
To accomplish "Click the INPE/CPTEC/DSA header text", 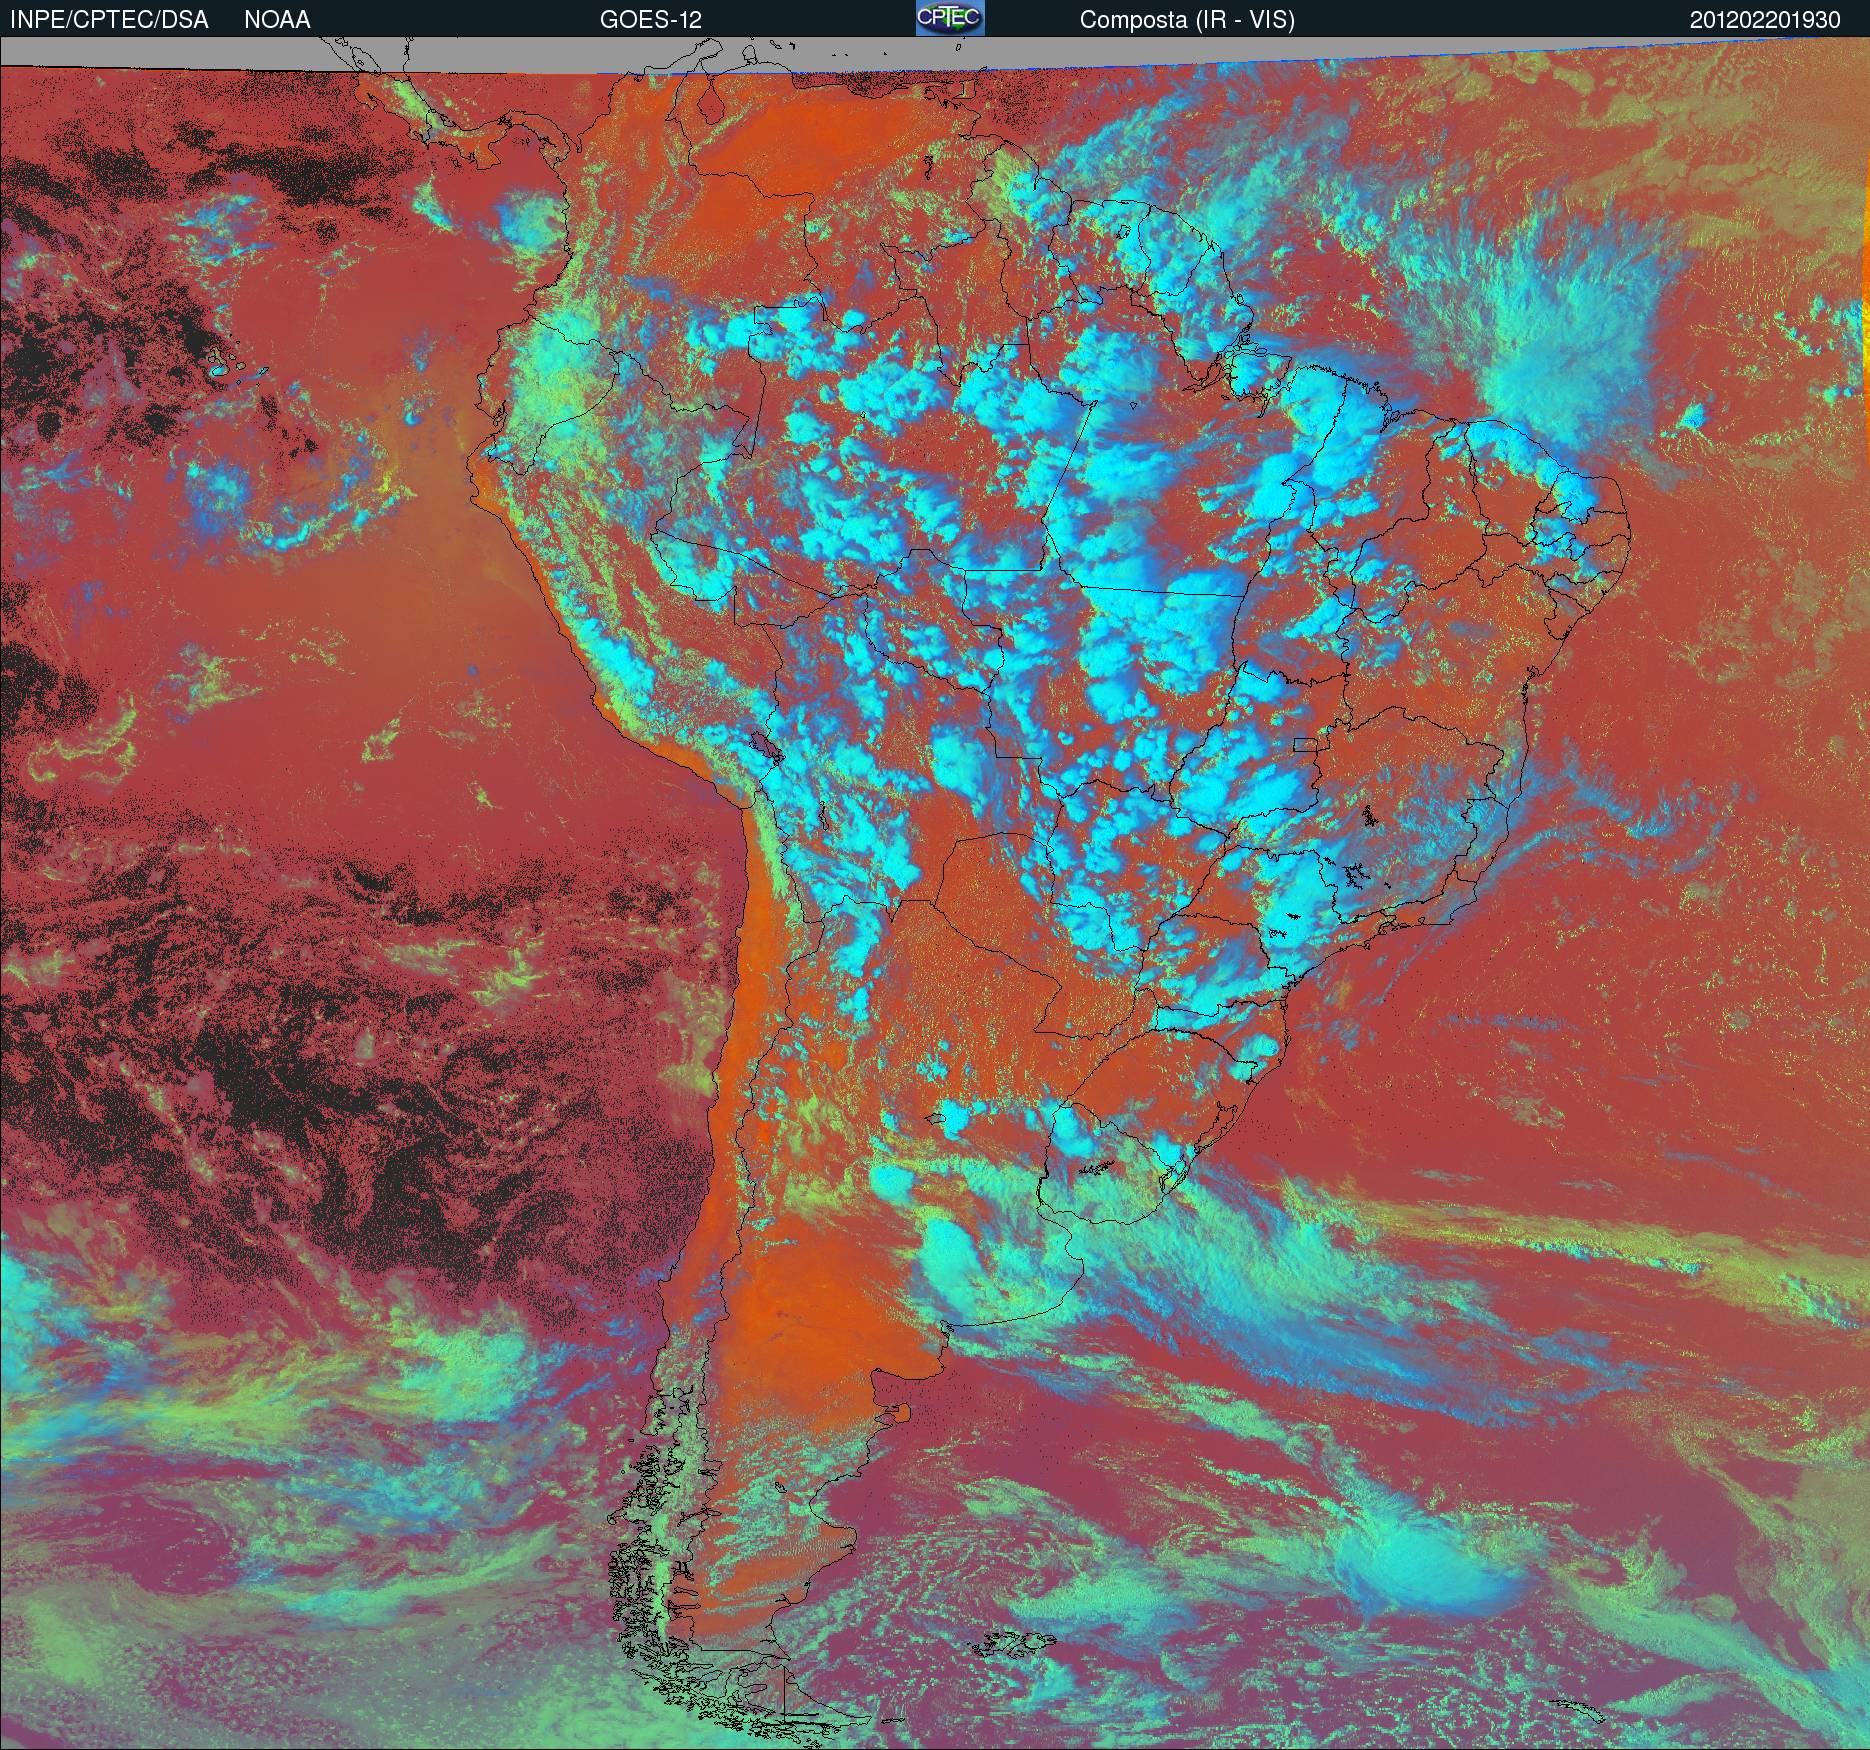I will click(109, 20).
